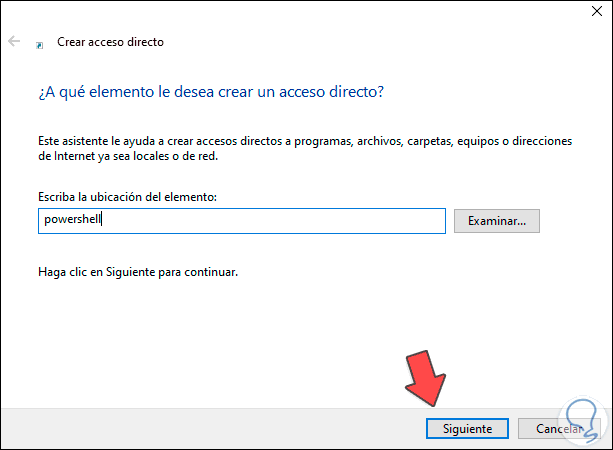Click the Crear acceso directo title text
This screenshot has width=613, height=450.
coord(111,43)
